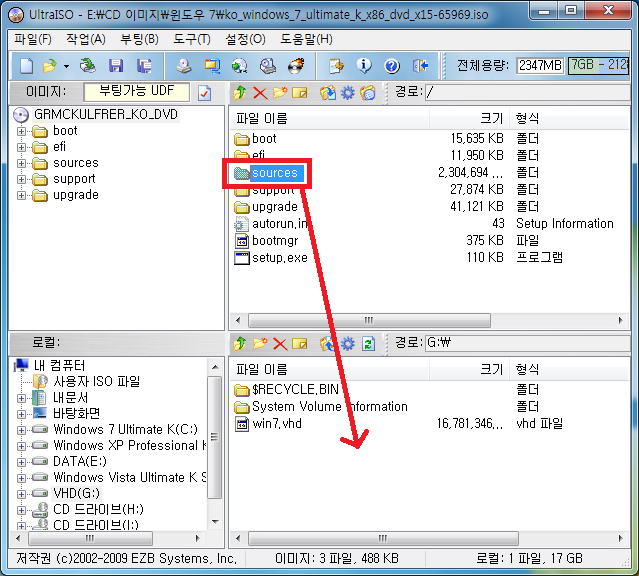
Task: Click gear properties icon in local pane
Action: coord(348,344)
